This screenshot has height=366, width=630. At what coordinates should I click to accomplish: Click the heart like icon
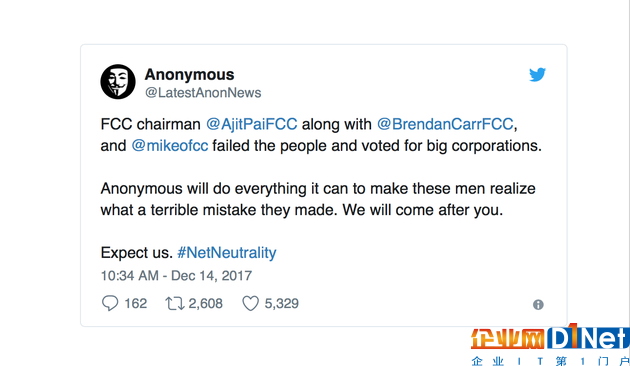[250, 303]
